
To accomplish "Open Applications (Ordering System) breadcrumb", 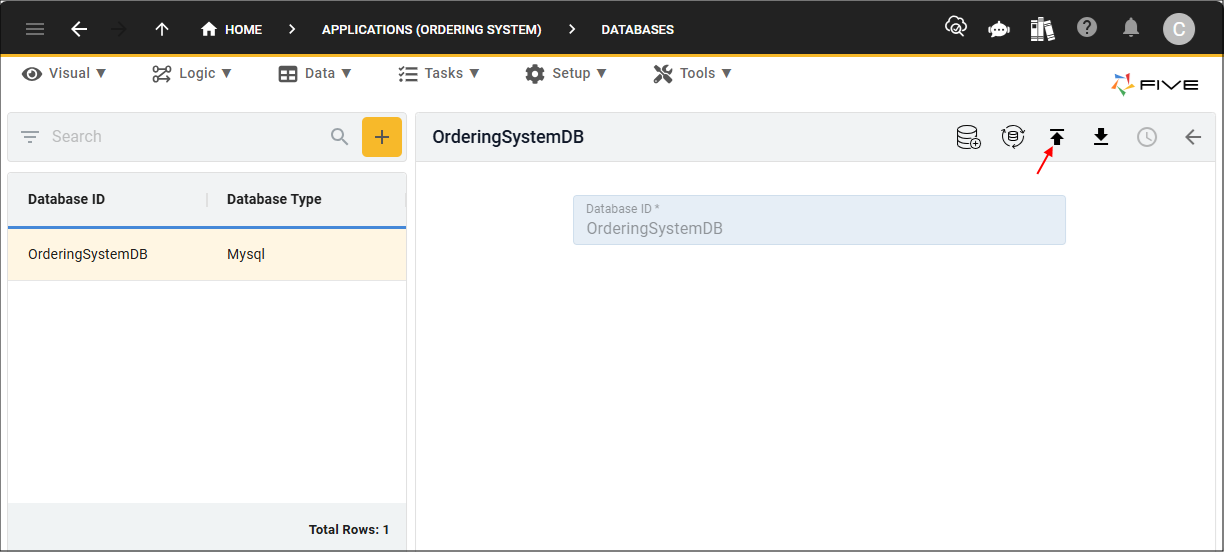I will point(432,30).
